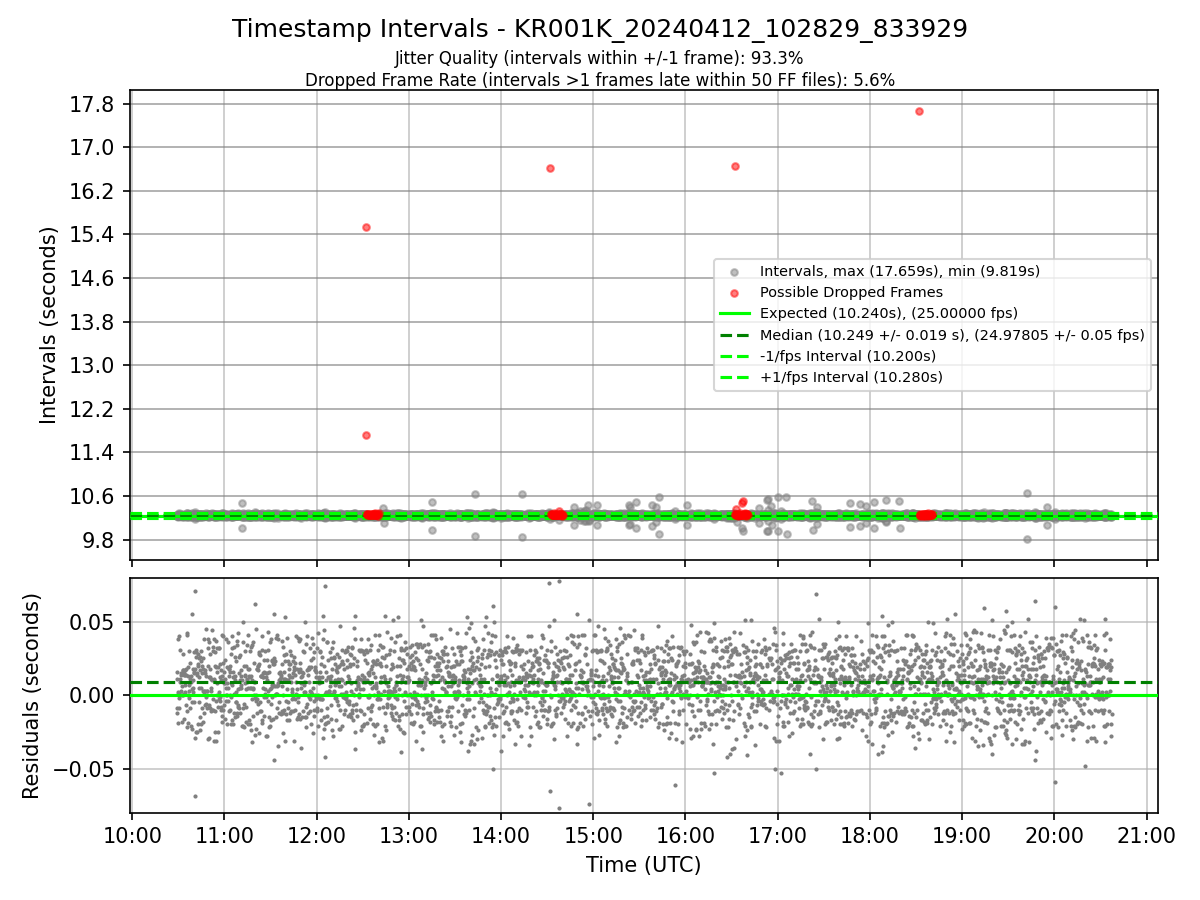This screenshot has height=900, width=1200.
Task: Click the 'Jitter Quality' 93.3% subtitle line
Action: pyautogui.click(x=599, y=59)
